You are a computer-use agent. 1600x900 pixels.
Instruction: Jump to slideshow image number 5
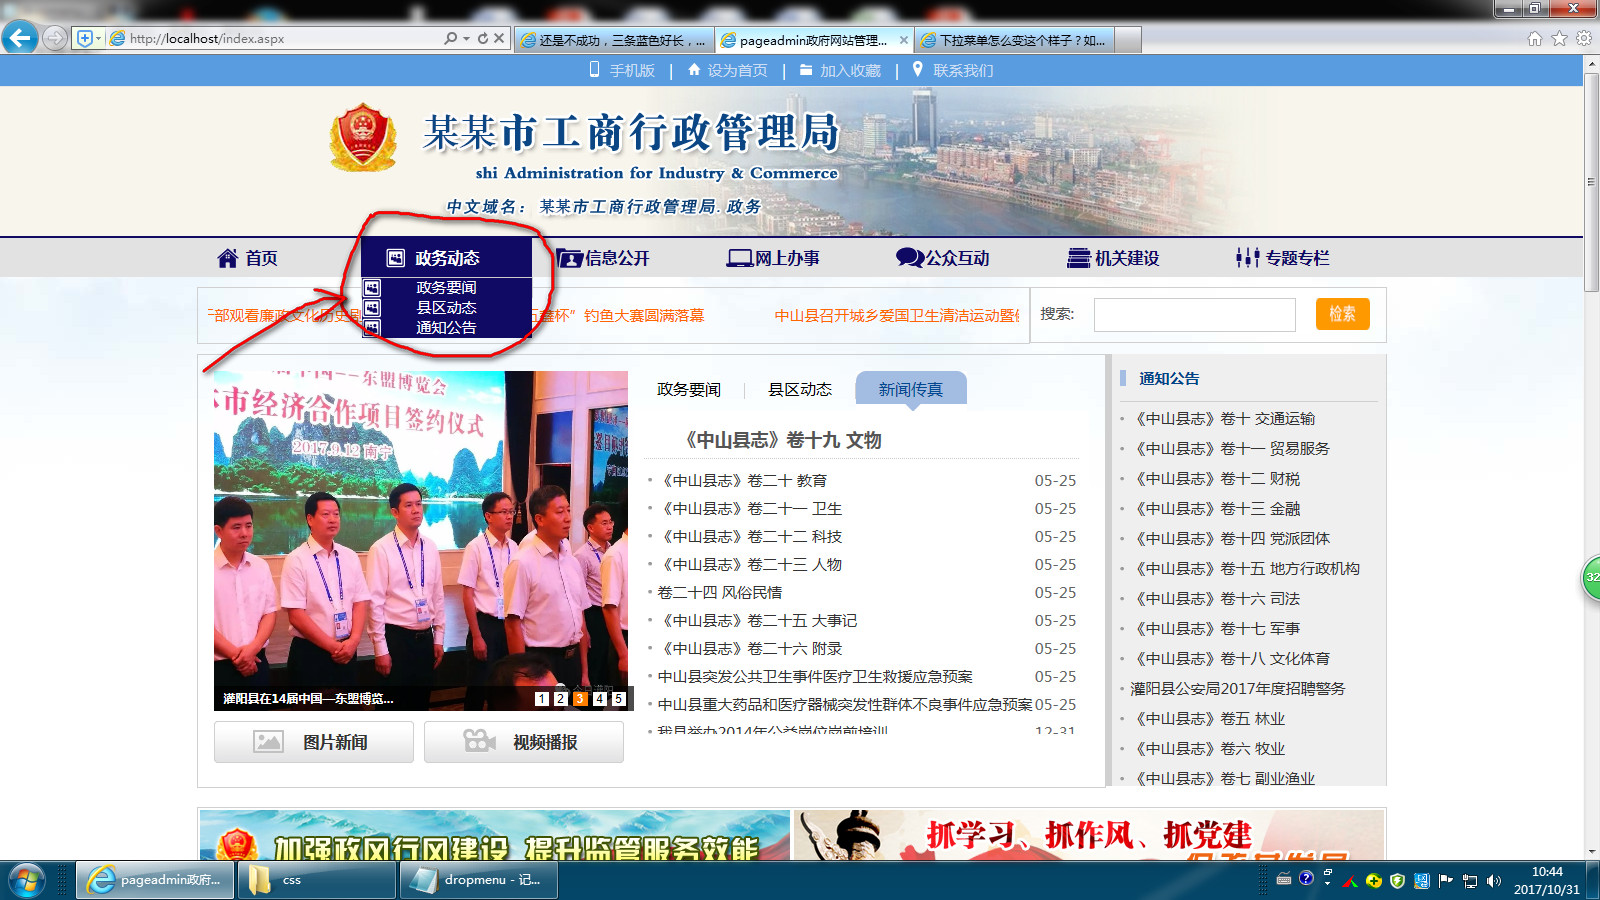(619, 699)
